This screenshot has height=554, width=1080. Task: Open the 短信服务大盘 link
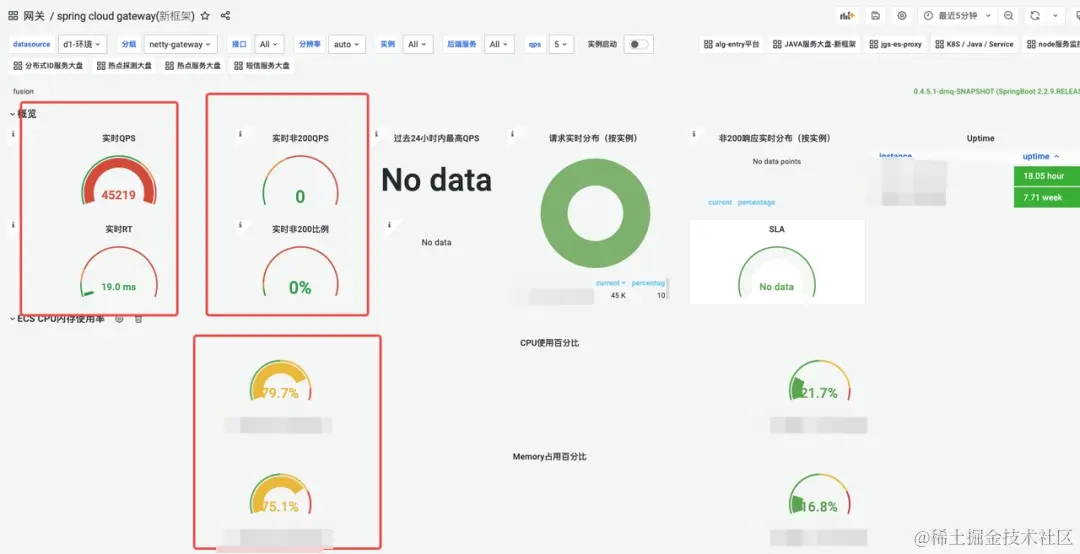[x=261, y=65]
